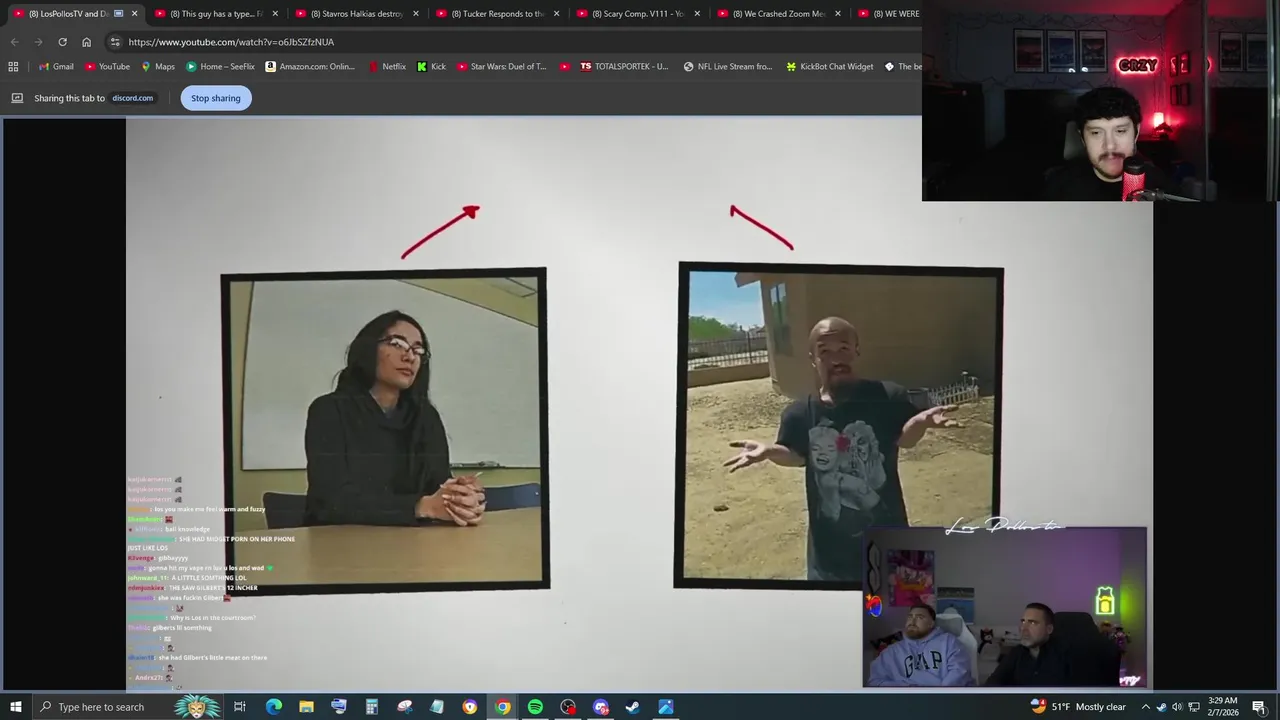Screen dimensions: 1280x720
Task: Open the apps grid in bookmarks bar
Action: click(x=13, y=67)
